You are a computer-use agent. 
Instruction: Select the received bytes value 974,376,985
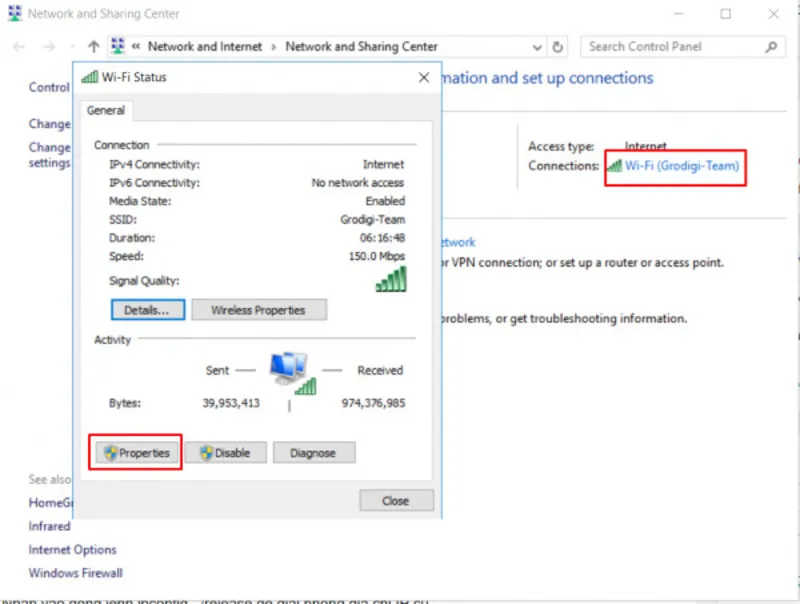coord(373,403)
